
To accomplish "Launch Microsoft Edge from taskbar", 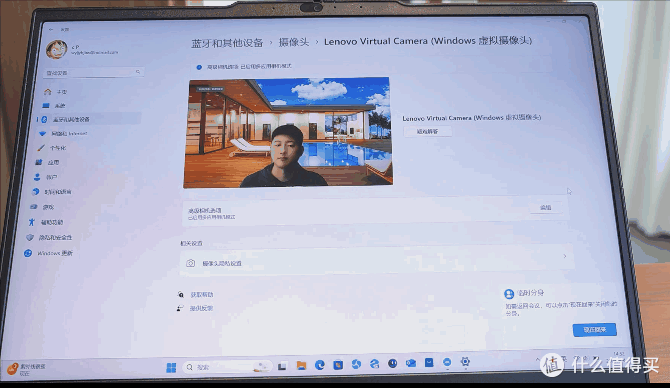I will click(x=320, y=365).
